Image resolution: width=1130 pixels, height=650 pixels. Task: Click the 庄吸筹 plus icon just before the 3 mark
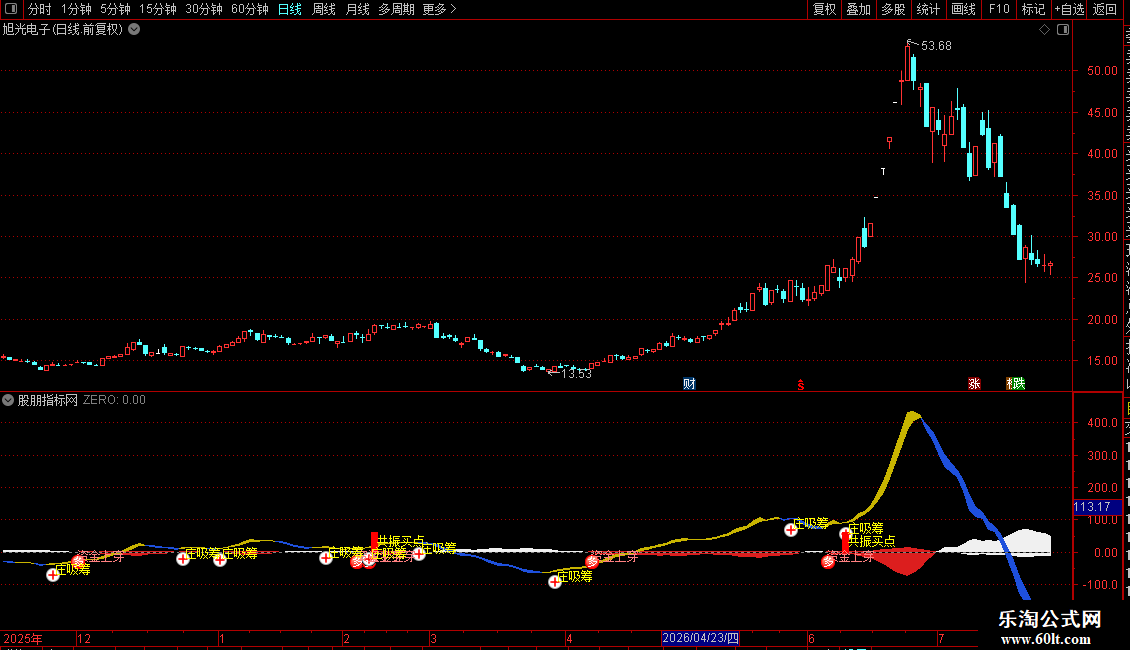point(419,554)
